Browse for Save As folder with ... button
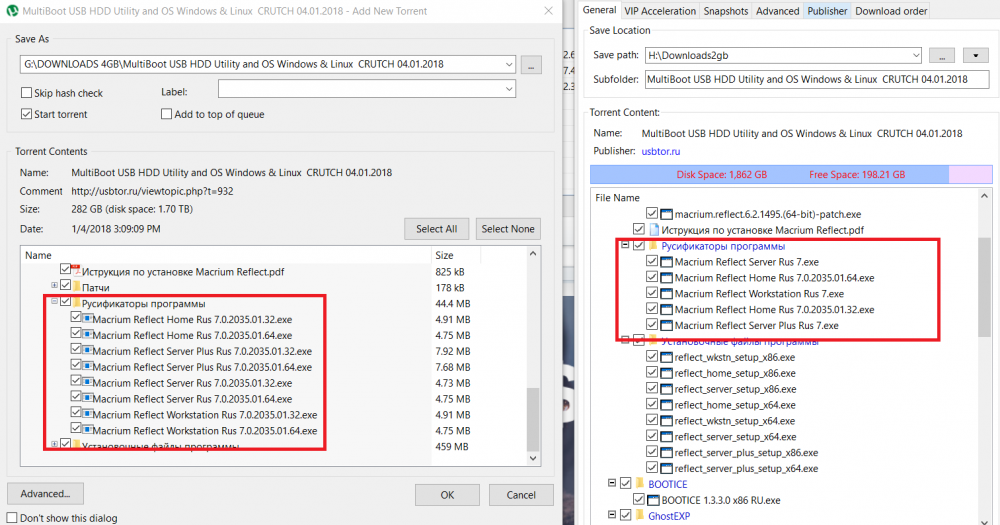 click(x=531, y=65)
